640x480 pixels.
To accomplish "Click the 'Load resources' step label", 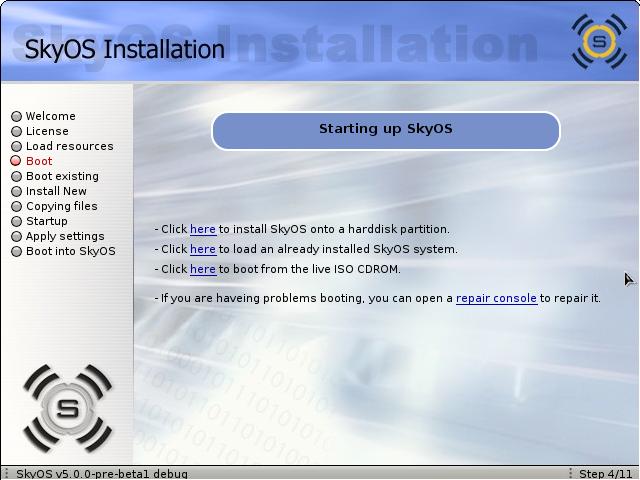I will [70, 146].
